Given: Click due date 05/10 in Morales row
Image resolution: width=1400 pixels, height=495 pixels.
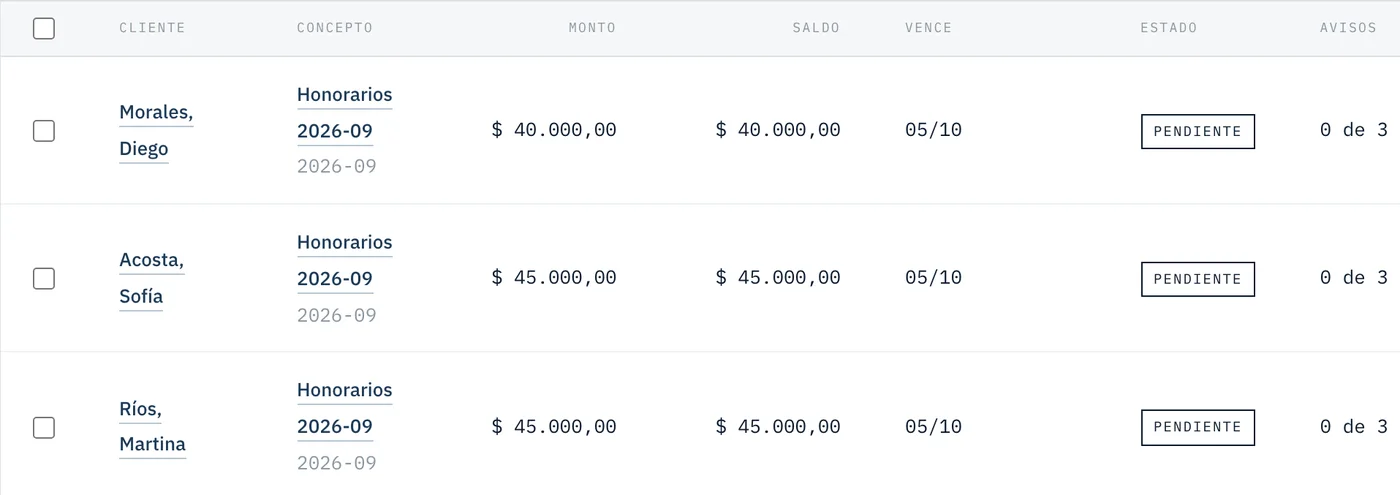Looking at the screenshot, I should tap(933, 130).
